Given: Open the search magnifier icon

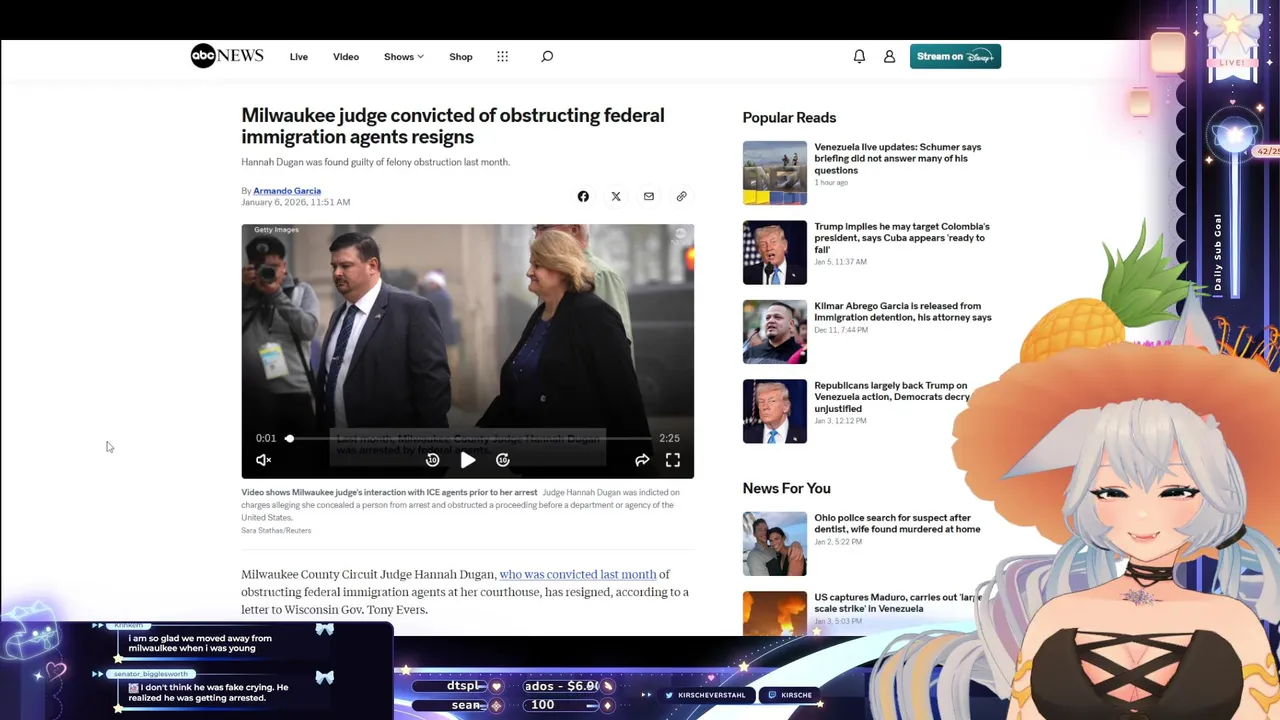Looking at the screenshot, I should (547, 57).
